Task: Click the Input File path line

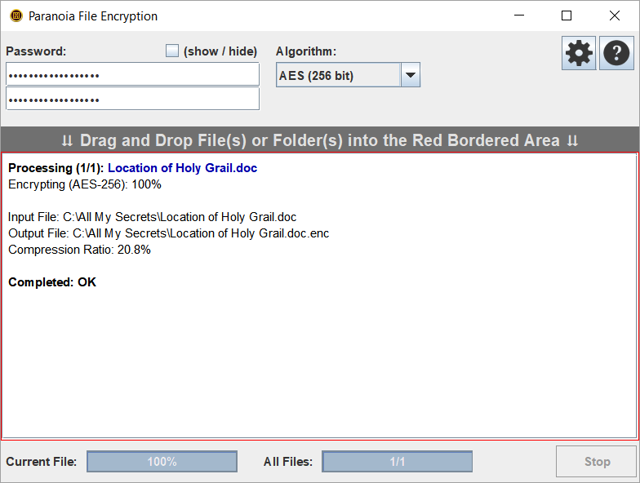Action: click(152, 217)
